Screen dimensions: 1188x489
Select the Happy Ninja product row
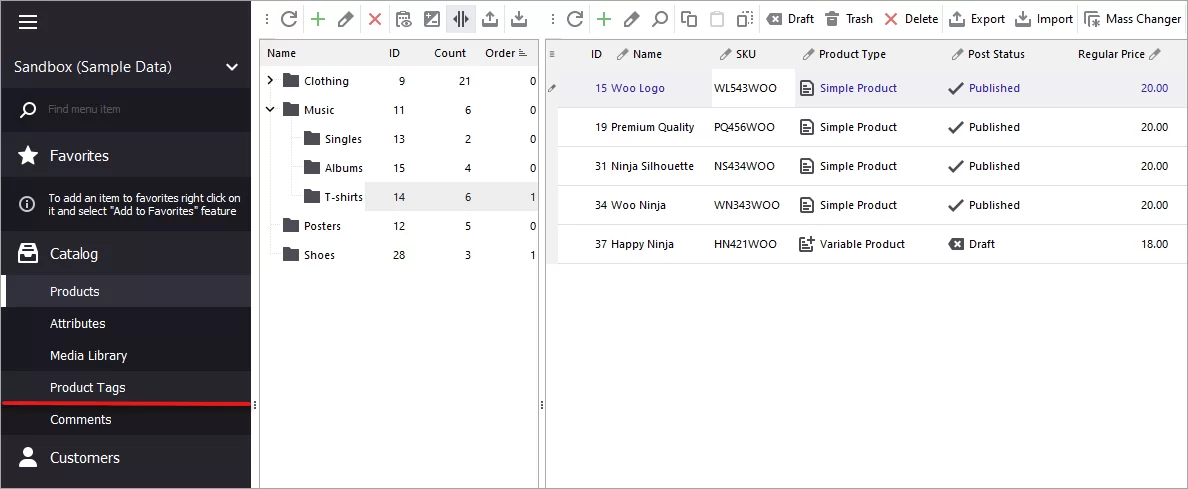click(x=642, y=244)
